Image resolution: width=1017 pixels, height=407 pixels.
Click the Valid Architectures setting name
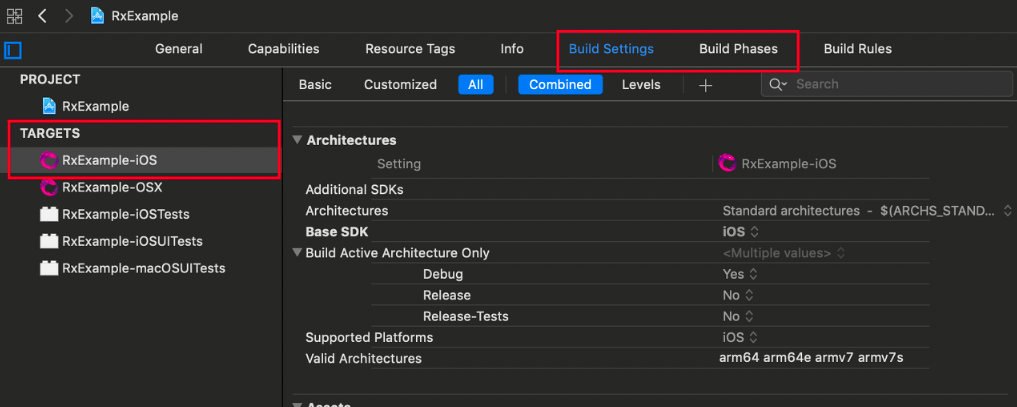[363, 358]
